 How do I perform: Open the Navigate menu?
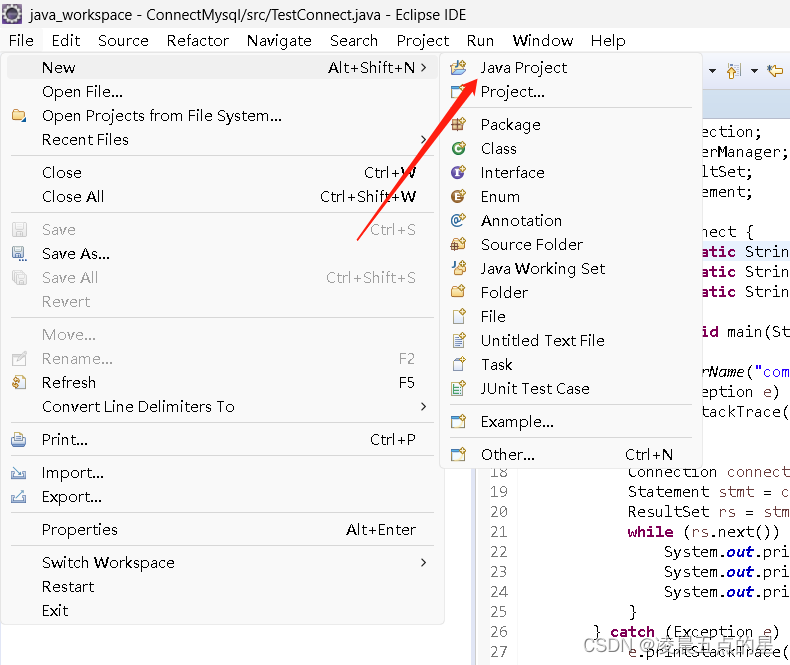[279, 40]
